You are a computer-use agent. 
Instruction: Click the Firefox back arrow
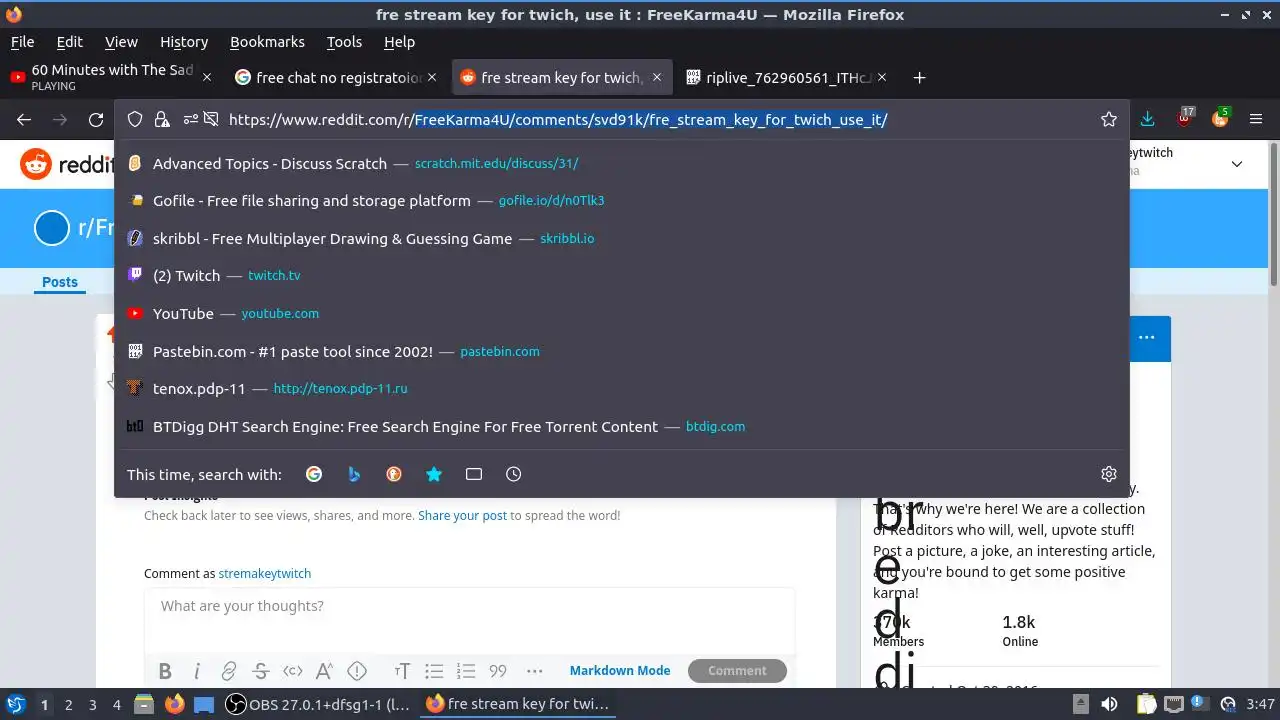point(24,120)
